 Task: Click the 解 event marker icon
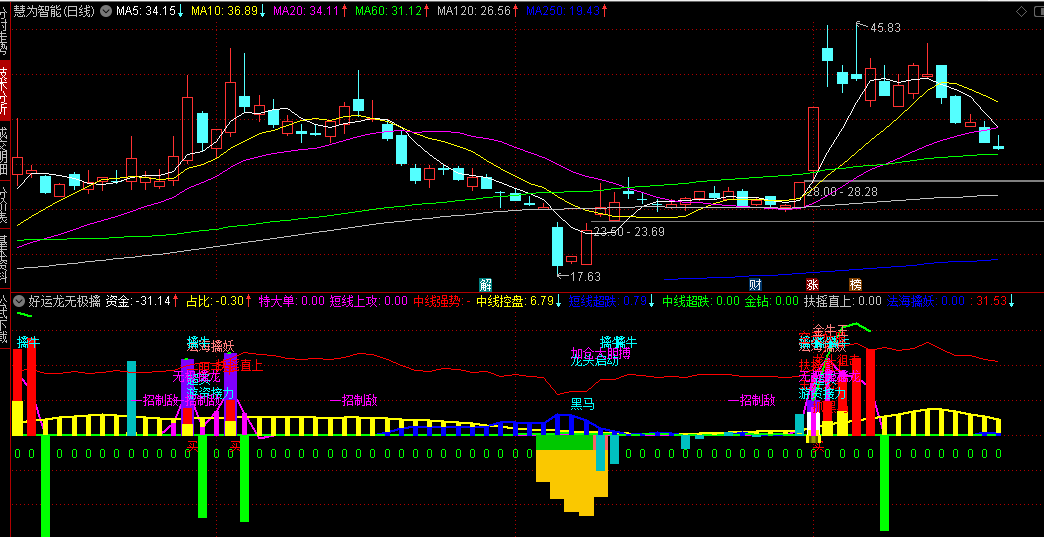pos(485,285)
